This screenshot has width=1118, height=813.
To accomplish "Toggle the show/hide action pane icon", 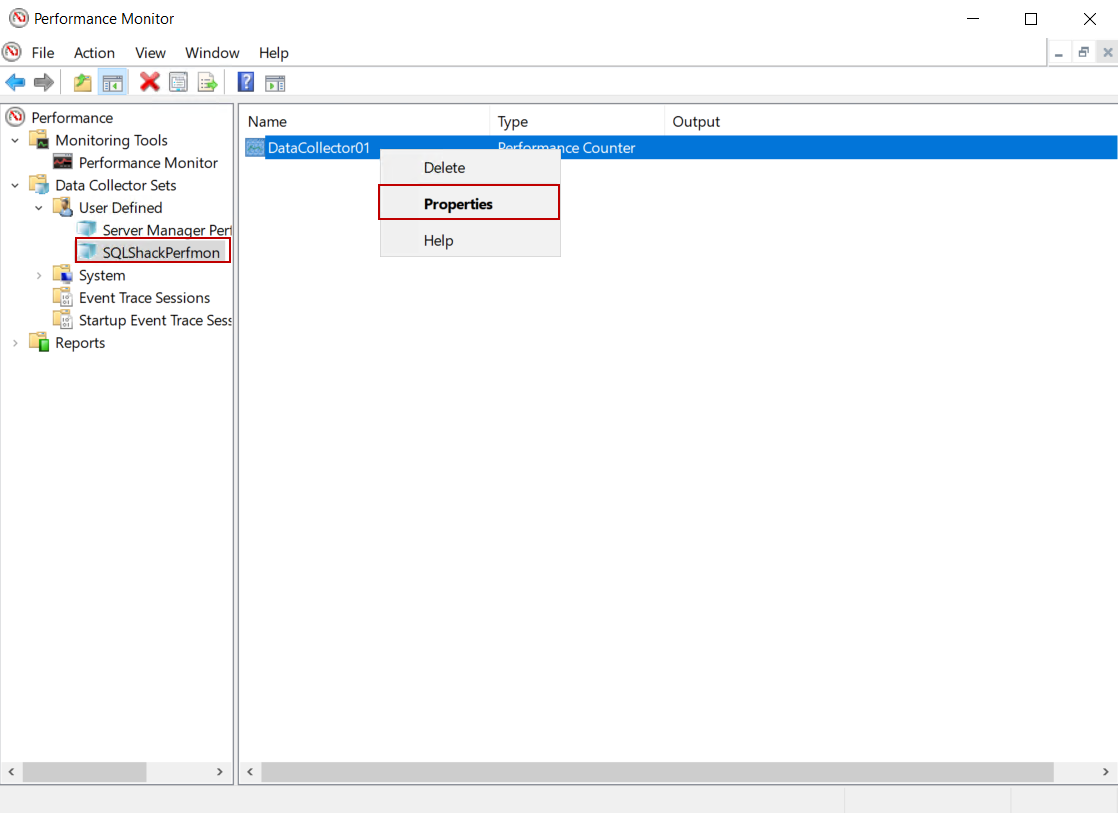I will 275,83.
